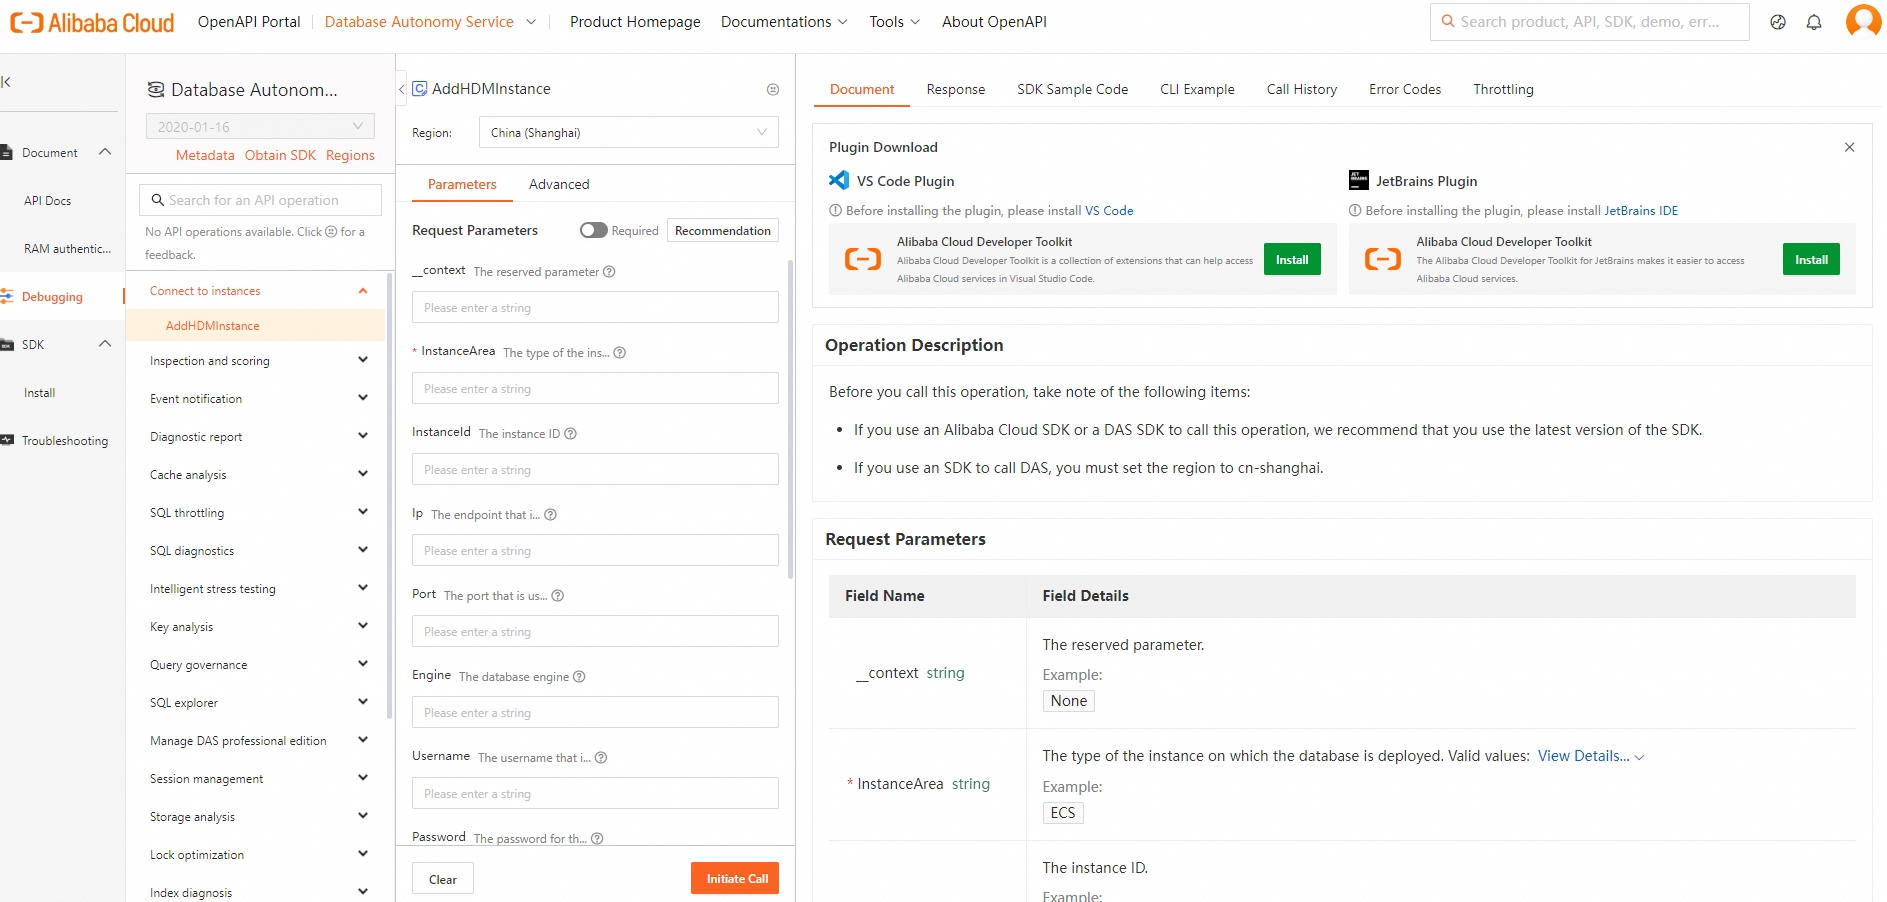Viewport: 1887px width, 902px height.
Task: Open the notifications bell
Action: (1814, 22)
